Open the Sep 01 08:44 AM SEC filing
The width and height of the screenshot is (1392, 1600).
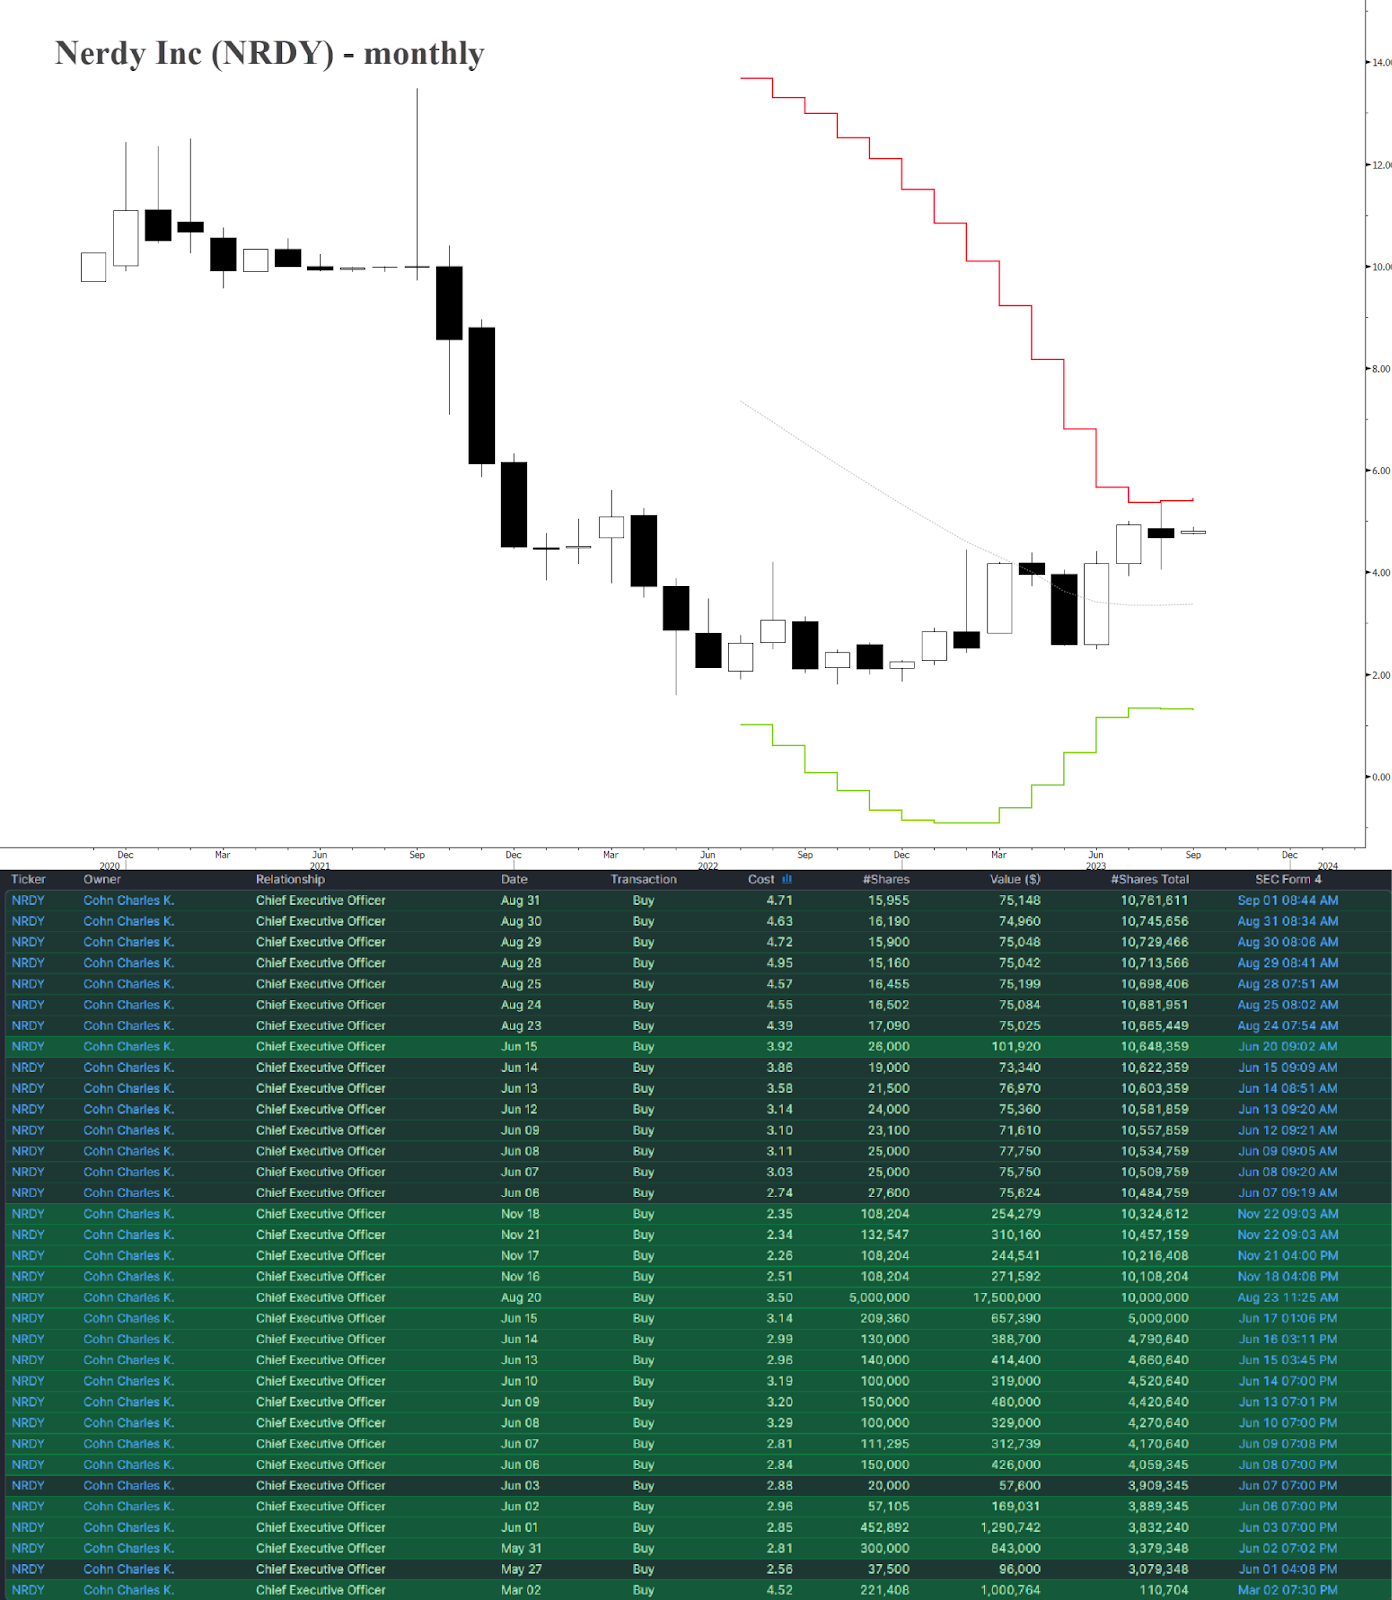[x=1288, y=901]
